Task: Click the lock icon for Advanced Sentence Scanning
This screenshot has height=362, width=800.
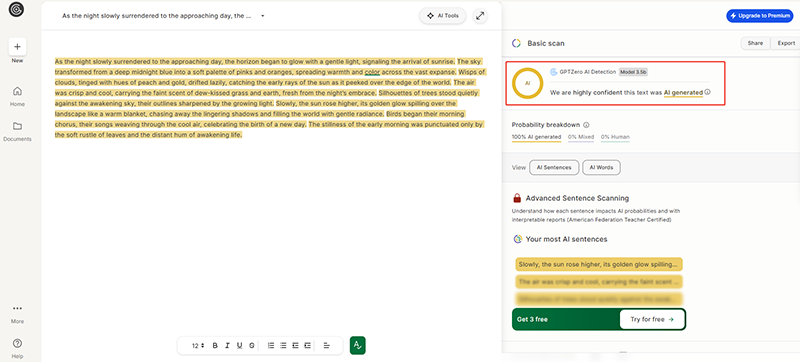Action: pos(517,198)
